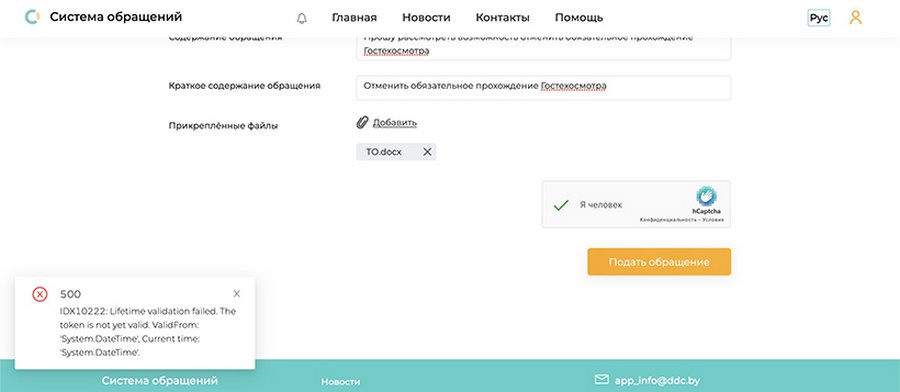The image size is (900, 392).
Task: Click the red error icon in 500 notification
Action: 40,294
